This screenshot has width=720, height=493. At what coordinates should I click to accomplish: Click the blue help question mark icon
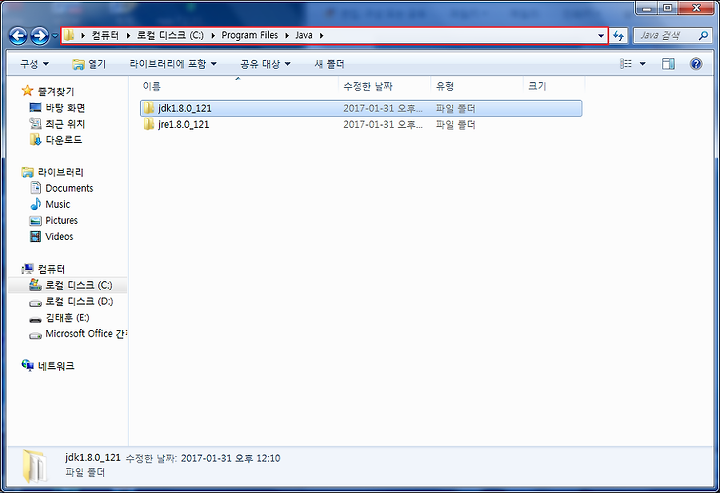[696, 64]
